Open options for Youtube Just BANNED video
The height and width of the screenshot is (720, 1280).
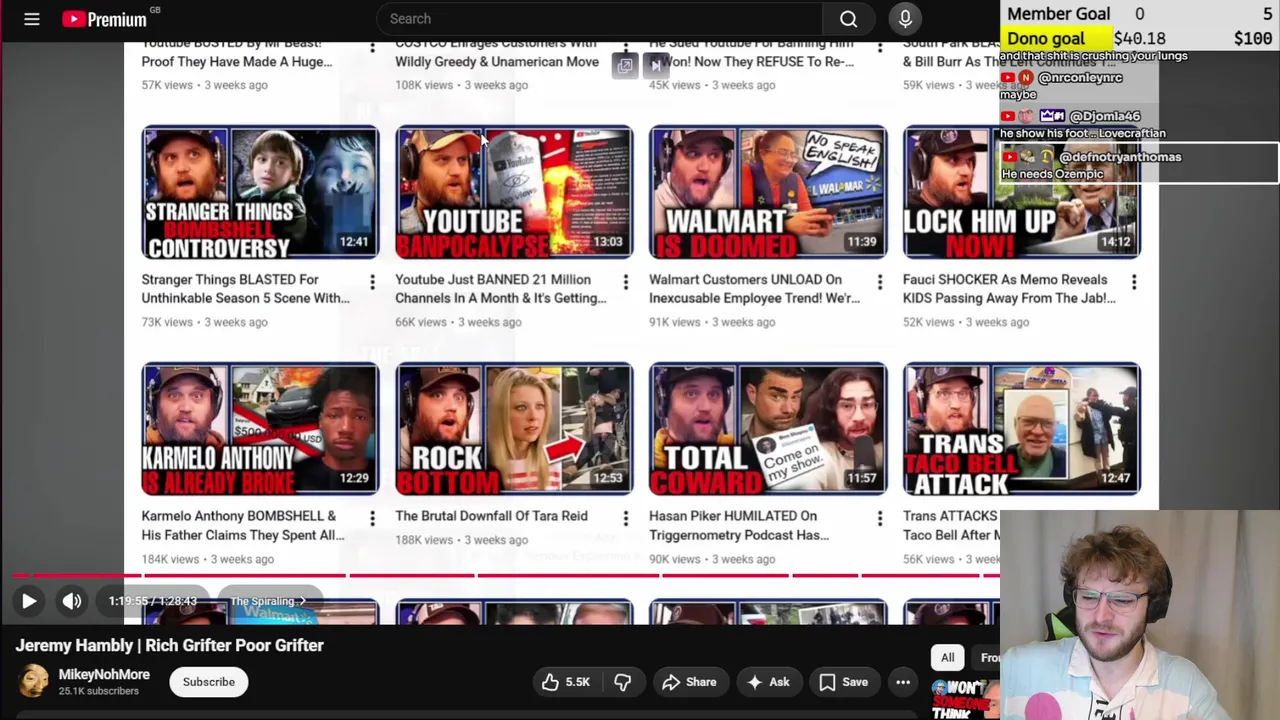[626, 283]
